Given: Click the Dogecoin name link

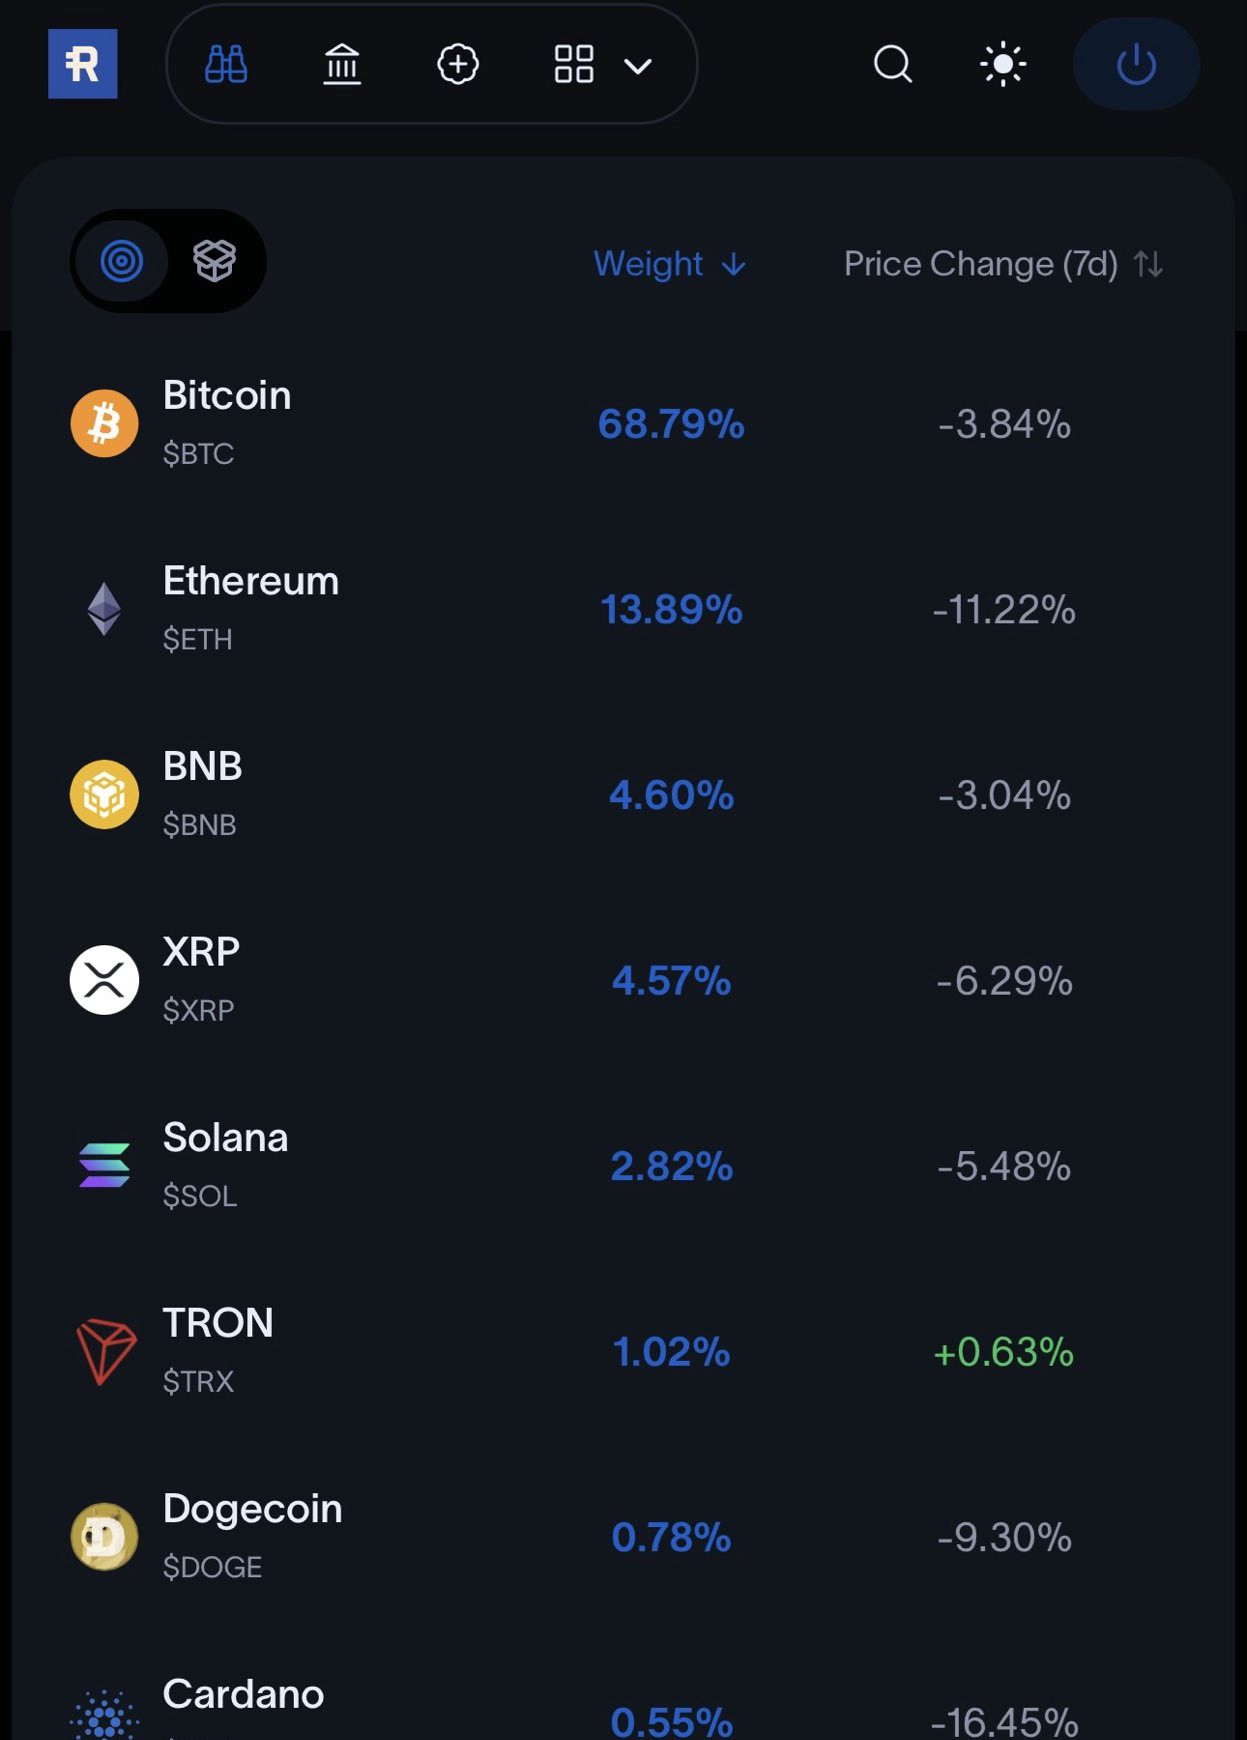Looking at the screenshot, I should pos(252,1509).
